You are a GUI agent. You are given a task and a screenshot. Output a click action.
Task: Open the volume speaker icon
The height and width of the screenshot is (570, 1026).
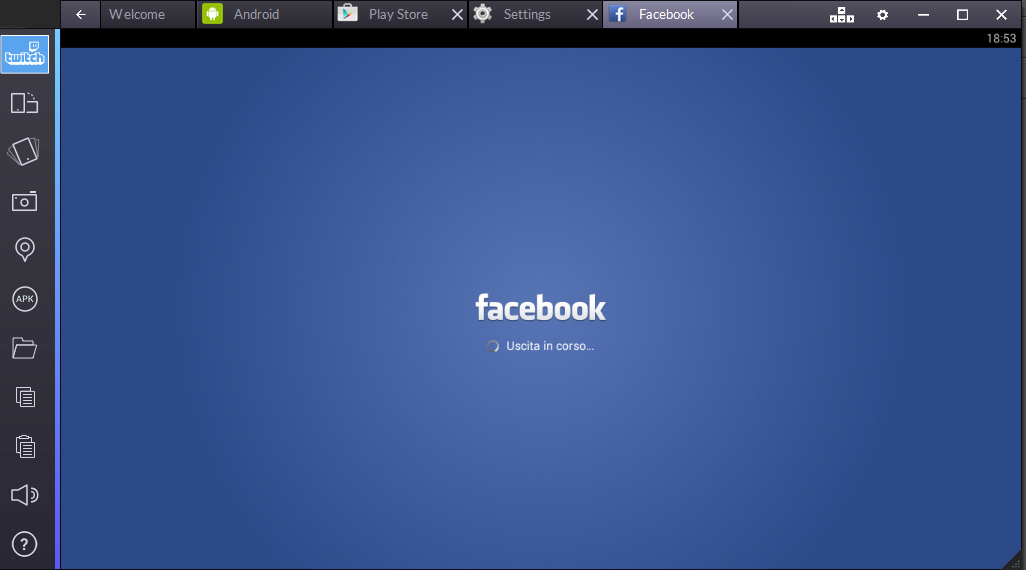[x=24, y=495]
